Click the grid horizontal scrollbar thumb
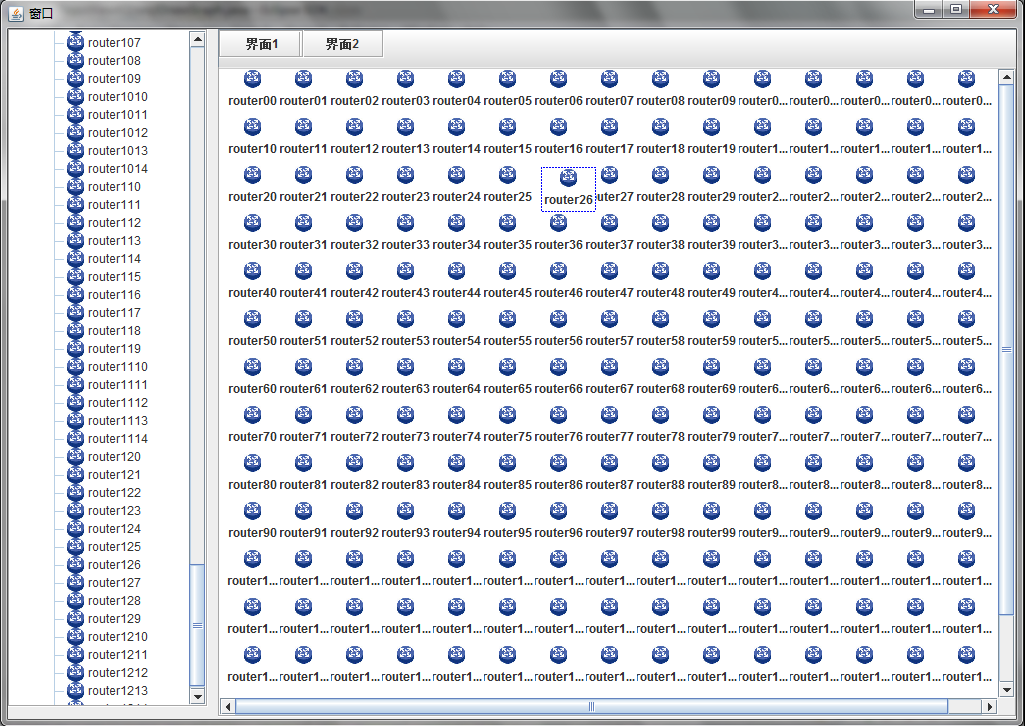Viewport: 1025px width, 726px height. tap(592, 706)
